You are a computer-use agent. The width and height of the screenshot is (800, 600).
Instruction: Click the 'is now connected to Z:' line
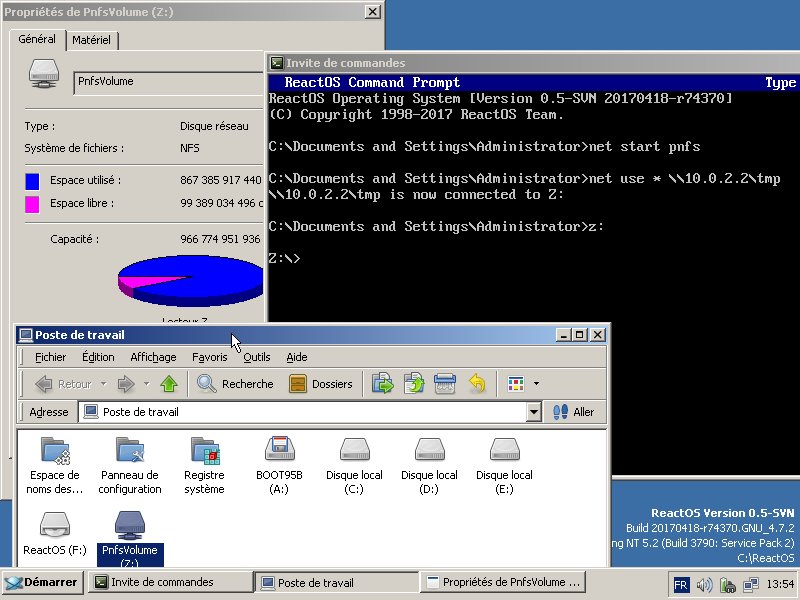[x=416, y=194]
